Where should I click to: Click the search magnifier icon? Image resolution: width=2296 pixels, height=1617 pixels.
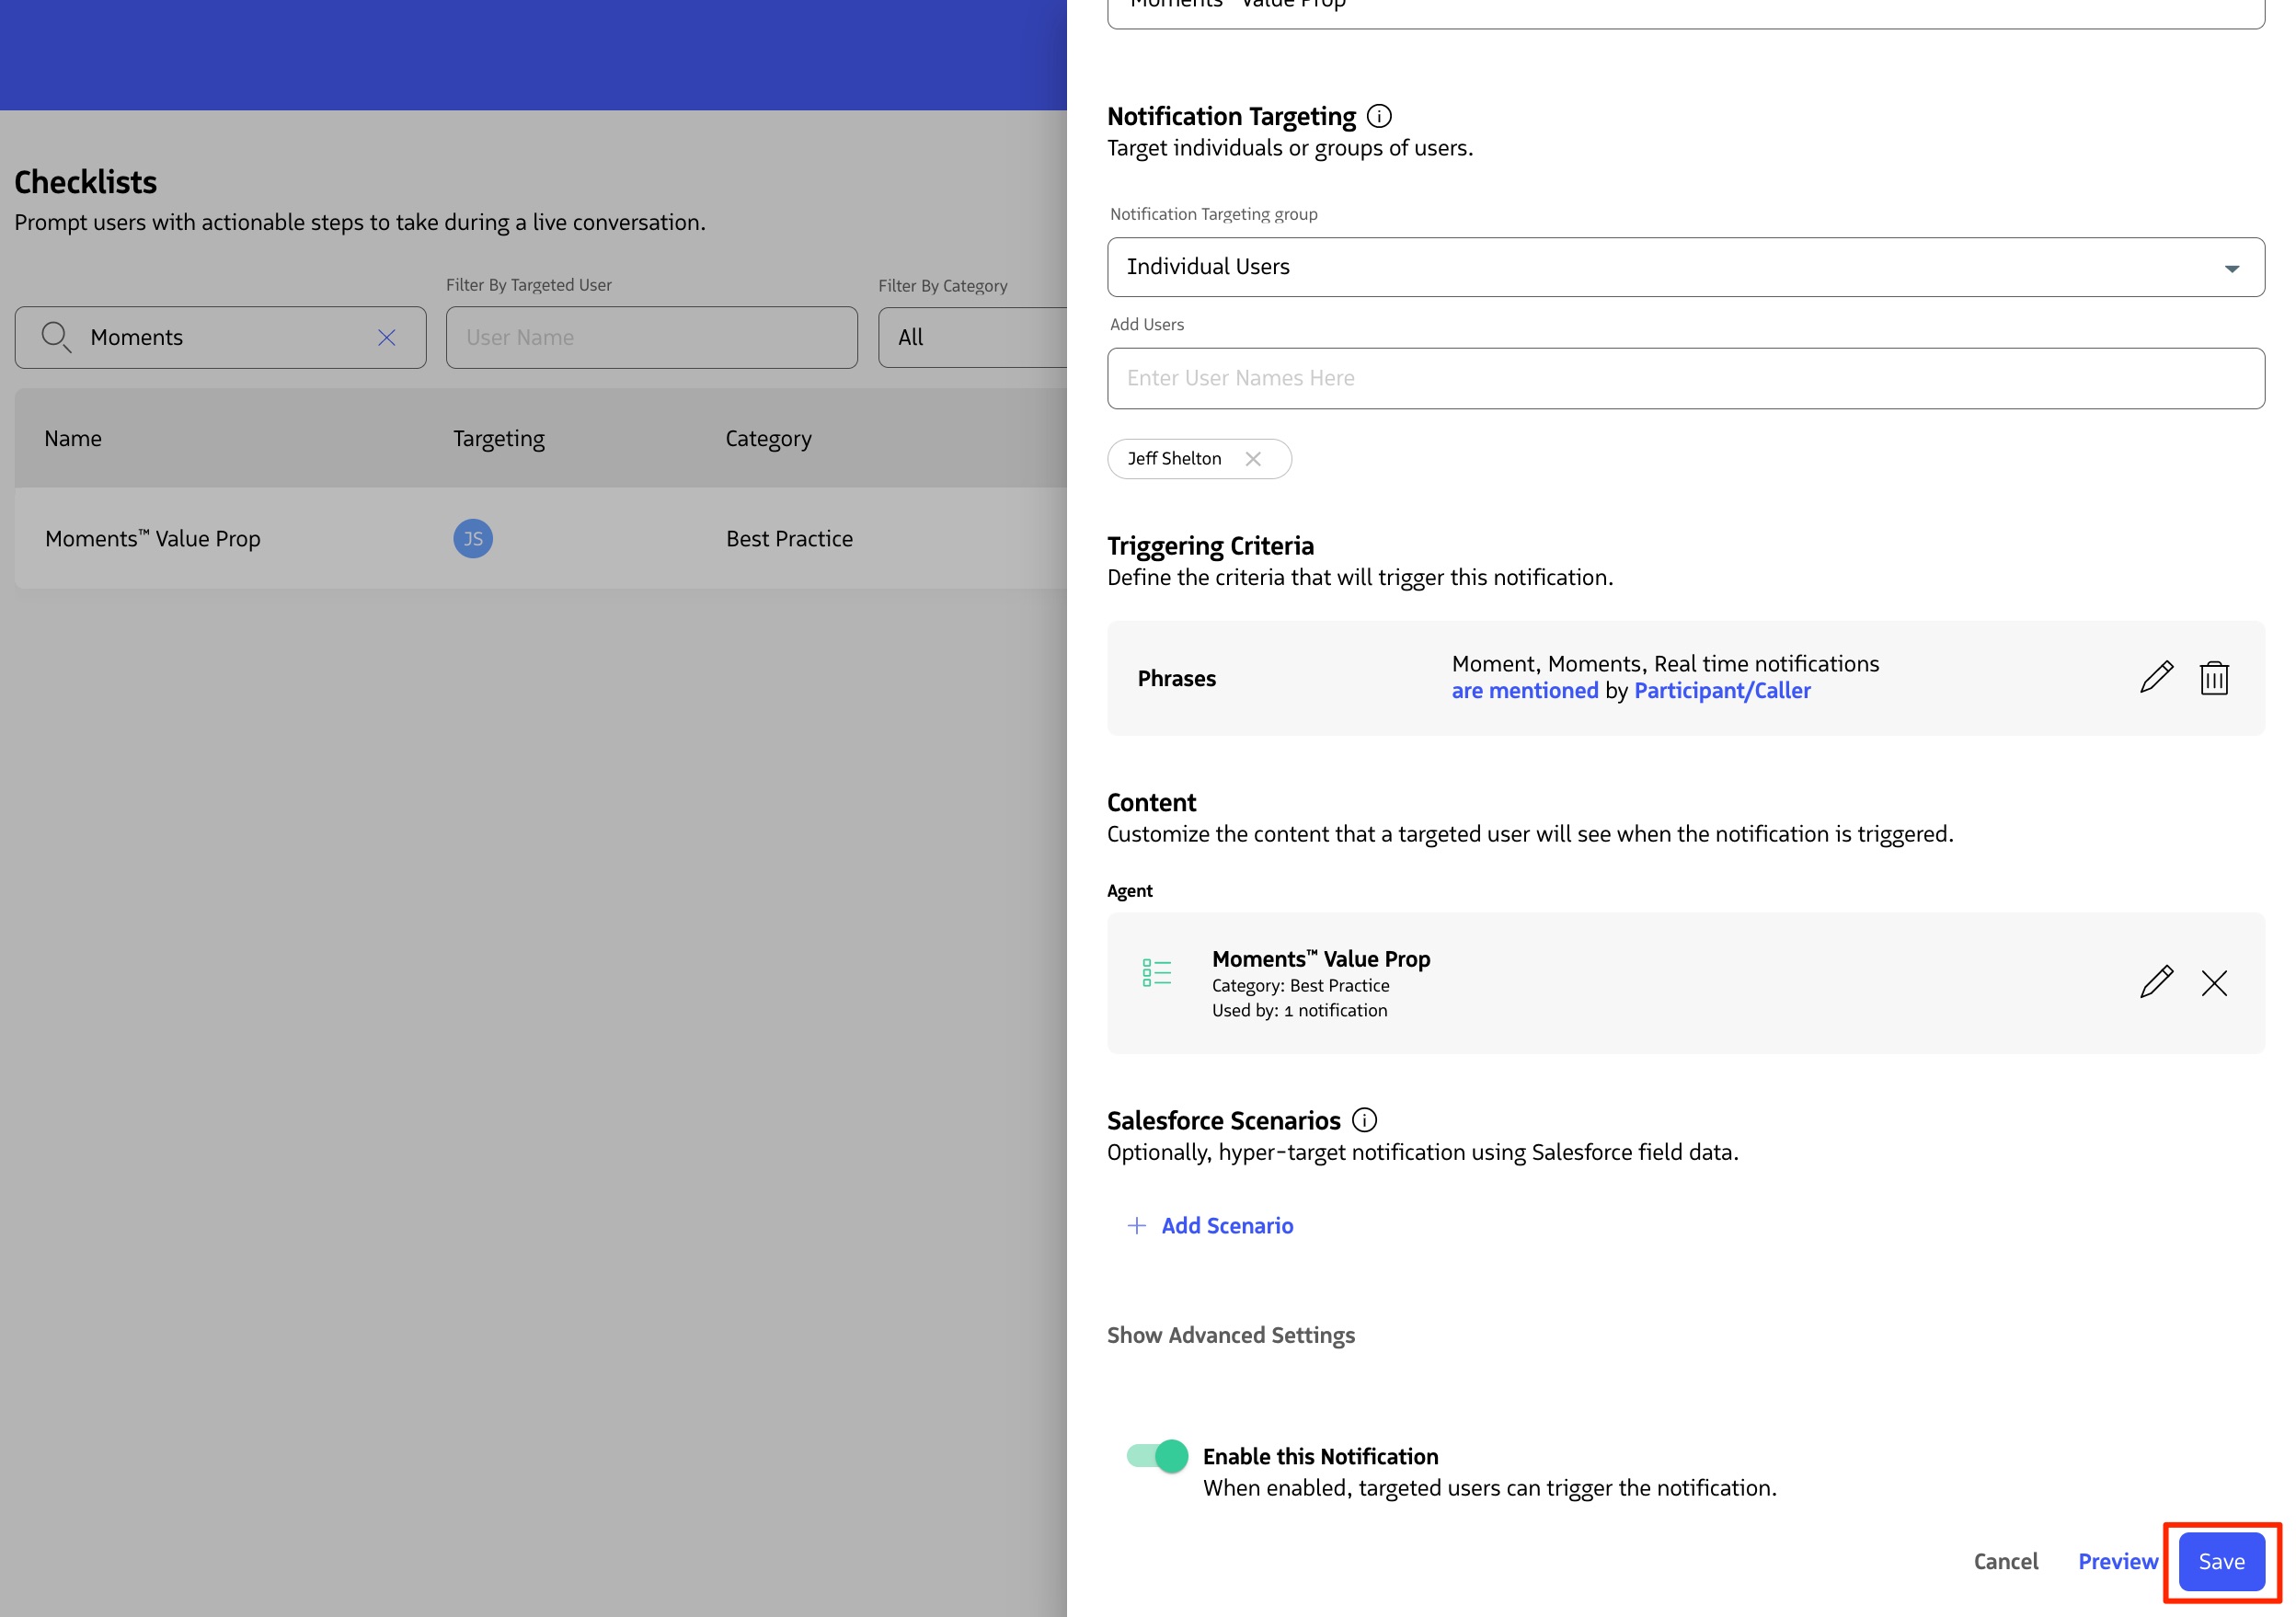coord(56,338)
